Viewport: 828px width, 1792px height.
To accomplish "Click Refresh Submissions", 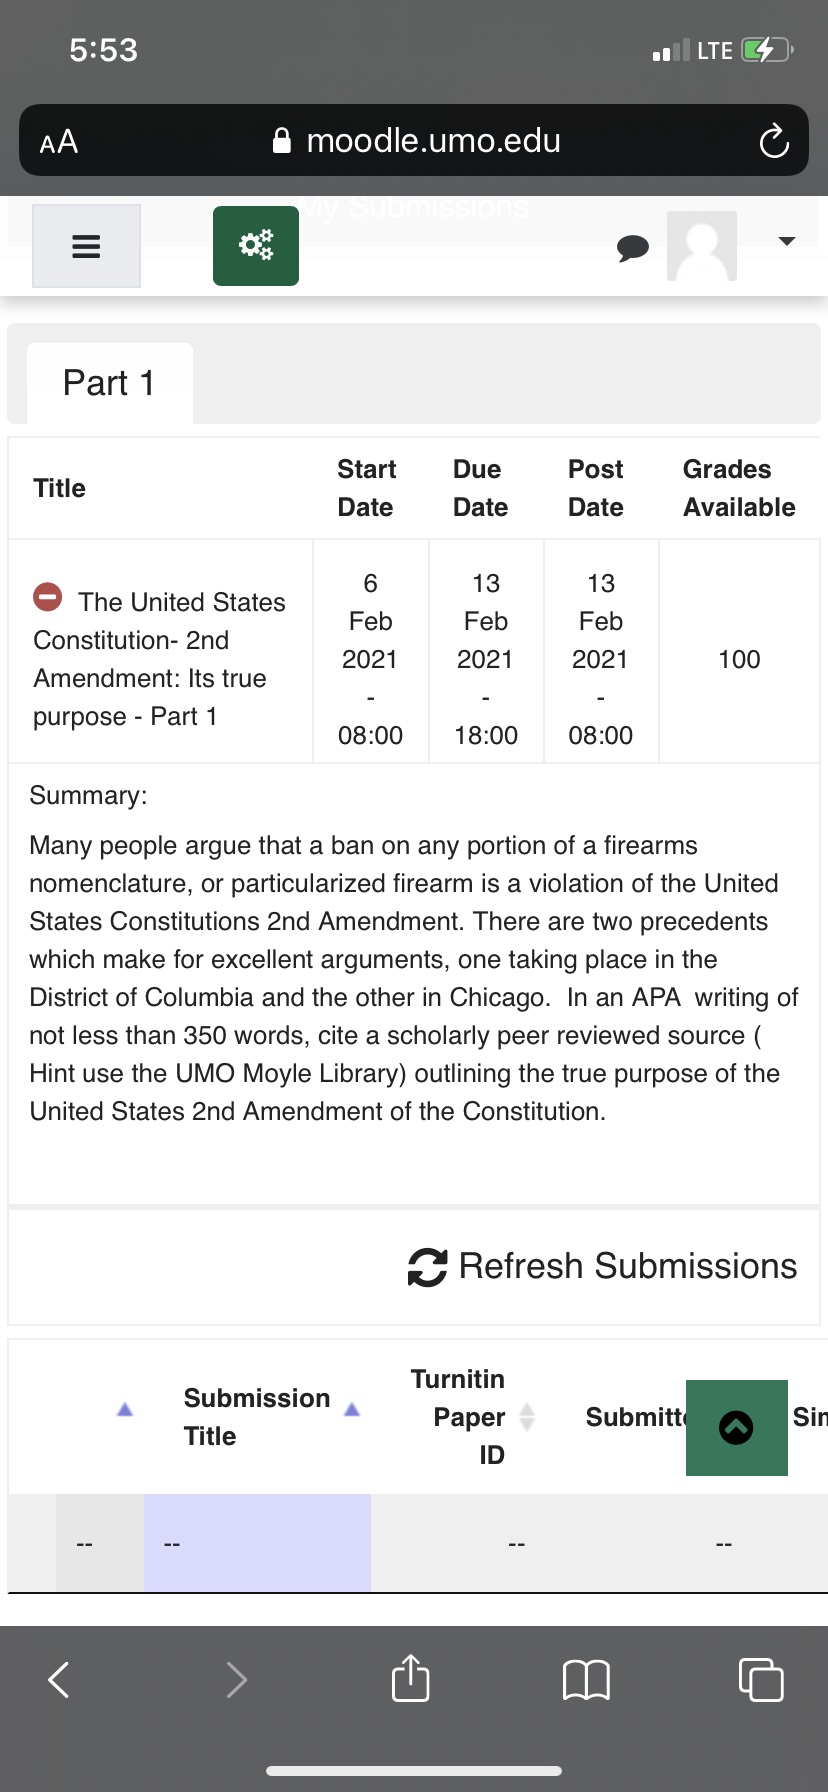I will click(602, 1266).
